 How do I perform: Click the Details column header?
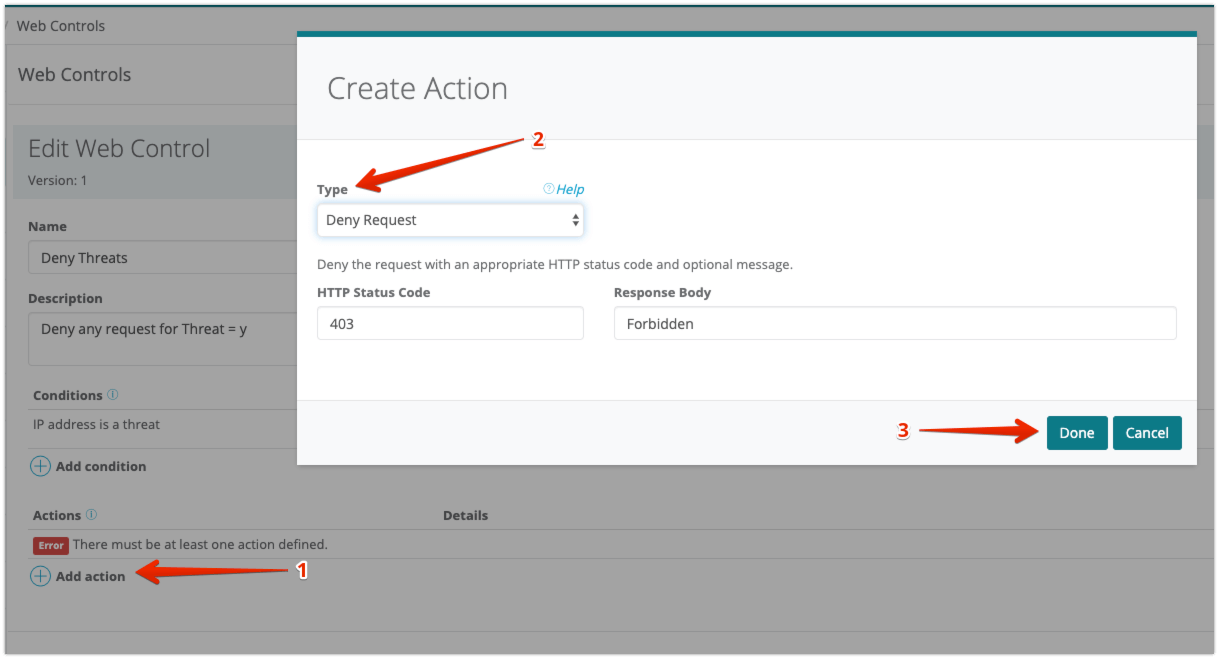coord(465,515)
